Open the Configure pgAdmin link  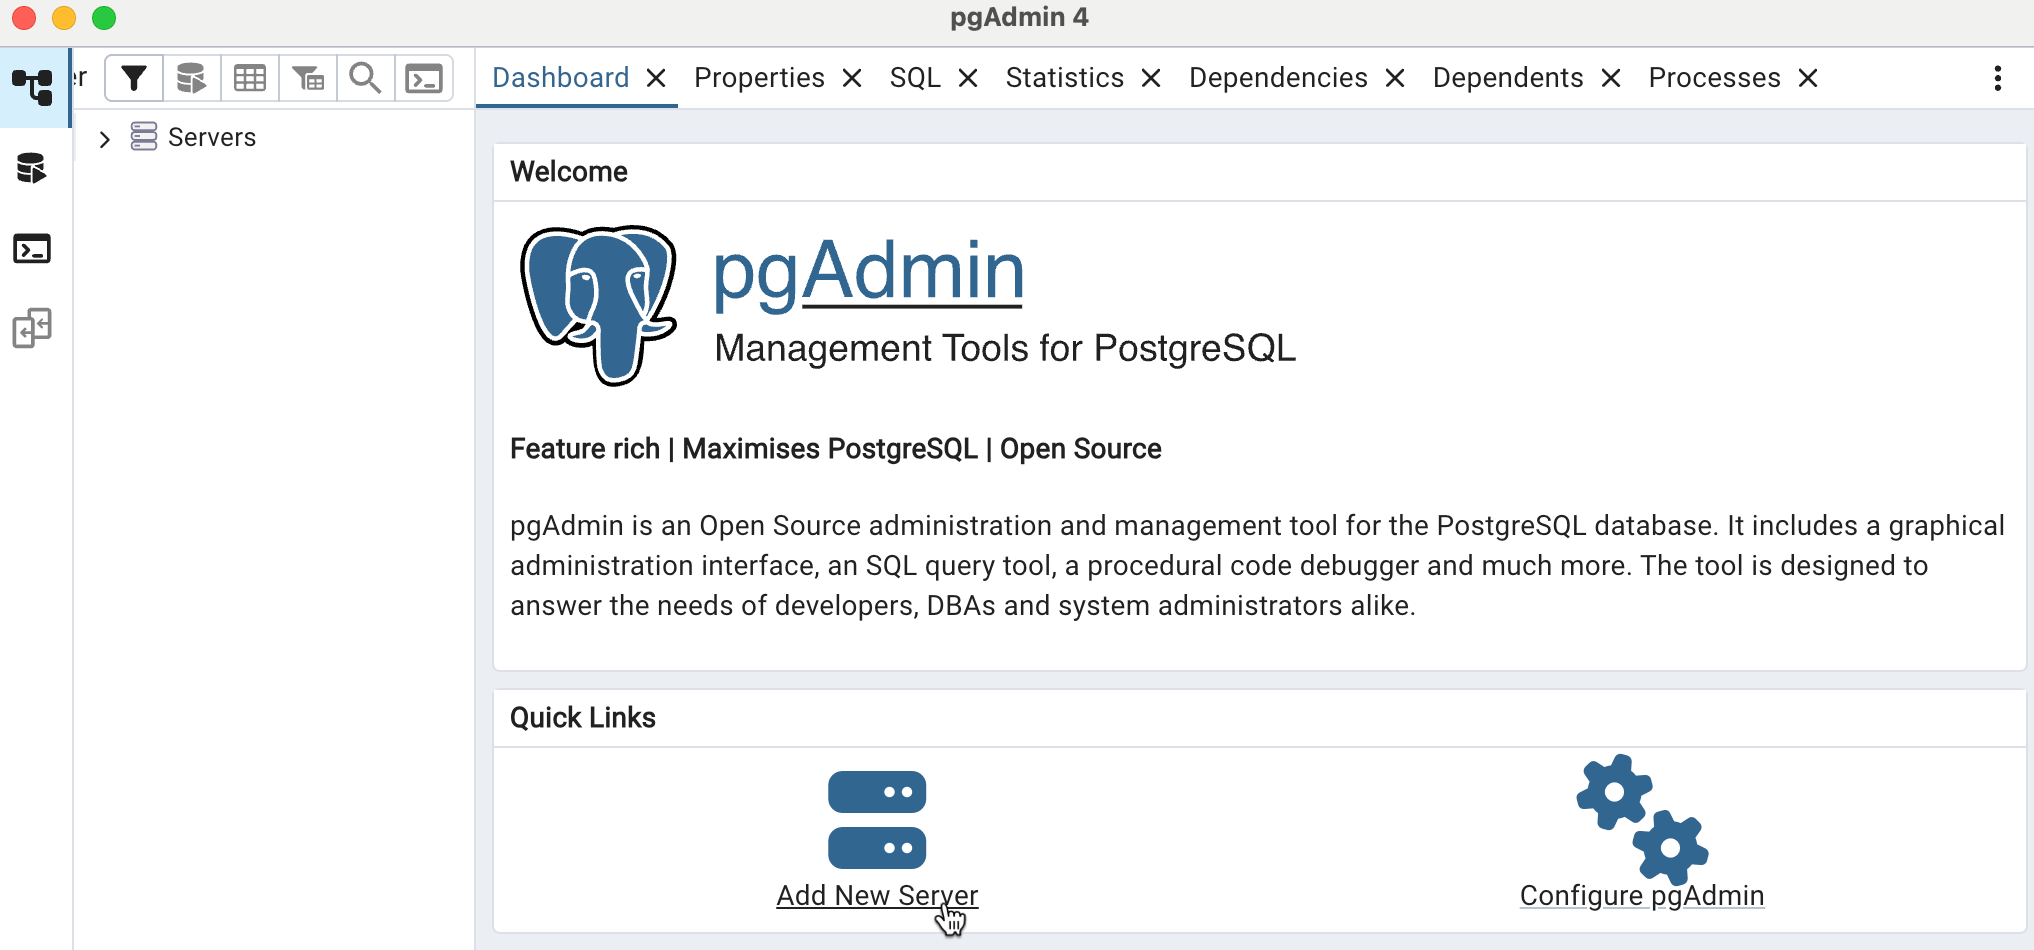(1641, 895)
